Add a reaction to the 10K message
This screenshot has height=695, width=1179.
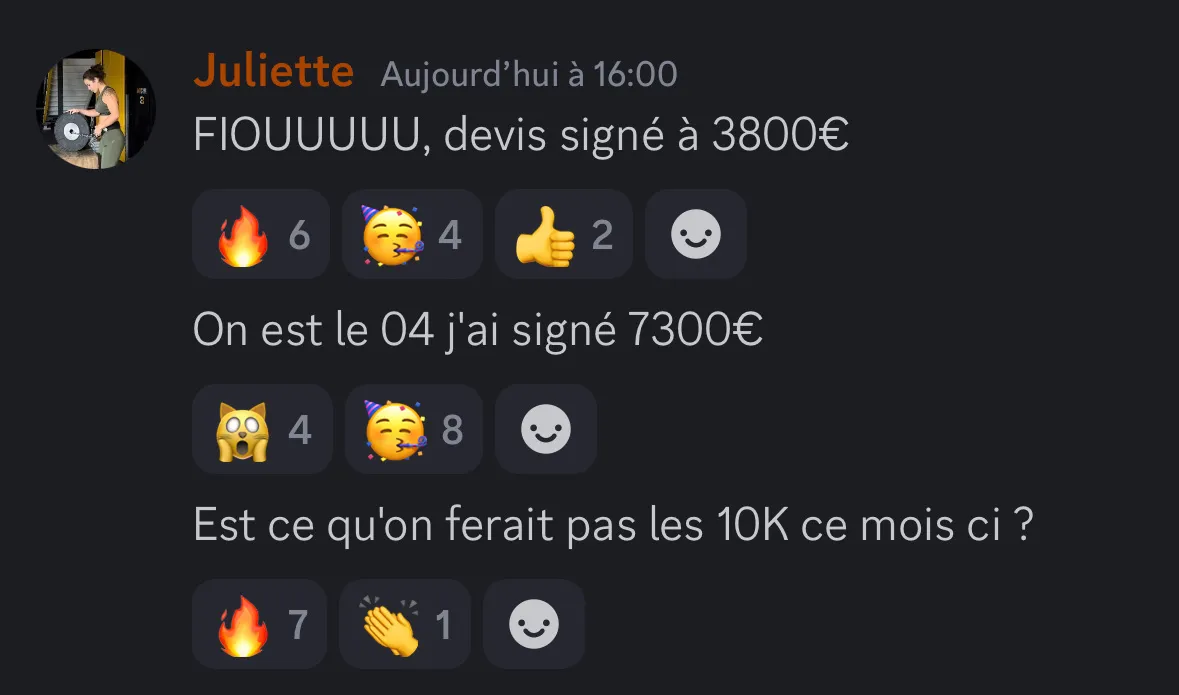click(x=534, y=624)
